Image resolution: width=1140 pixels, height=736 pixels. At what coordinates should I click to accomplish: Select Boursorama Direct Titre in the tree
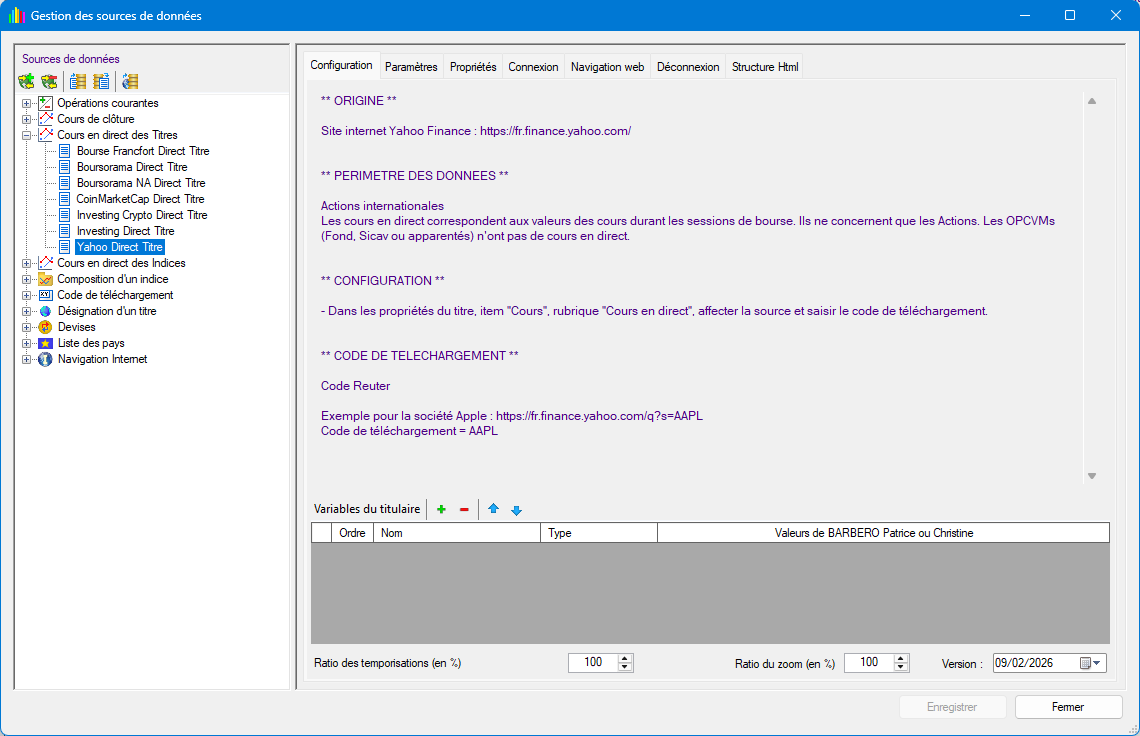point(131,167)
